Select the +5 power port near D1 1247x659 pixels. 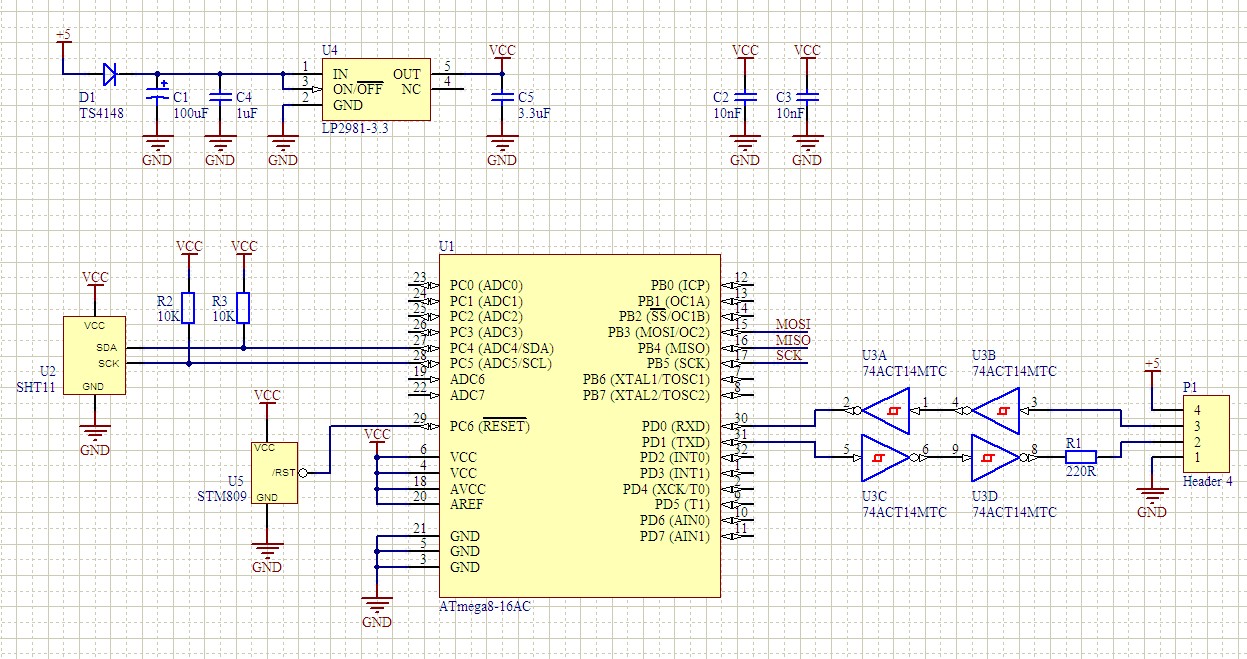tap(63, 36)
